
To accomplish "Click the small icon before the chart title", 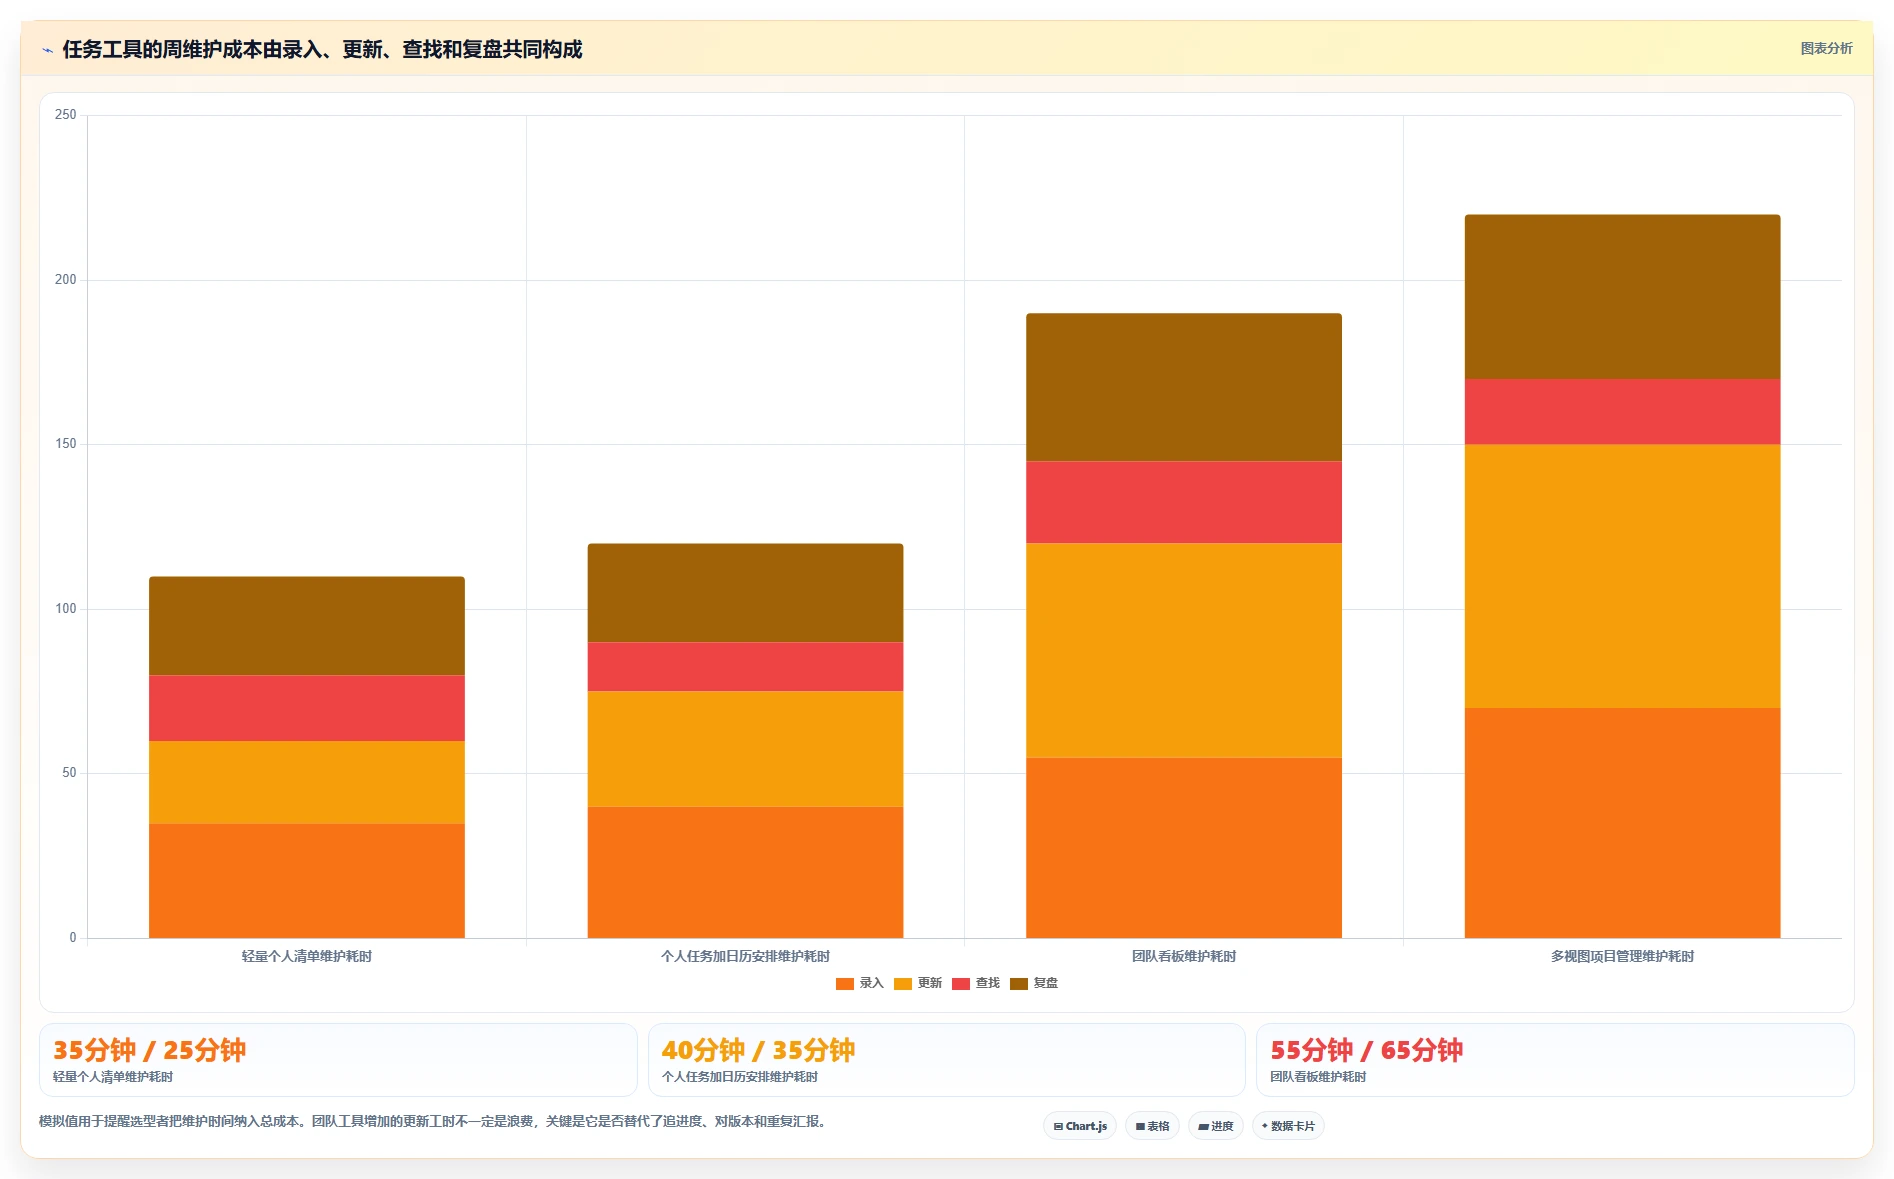I will tap(47, 50).
